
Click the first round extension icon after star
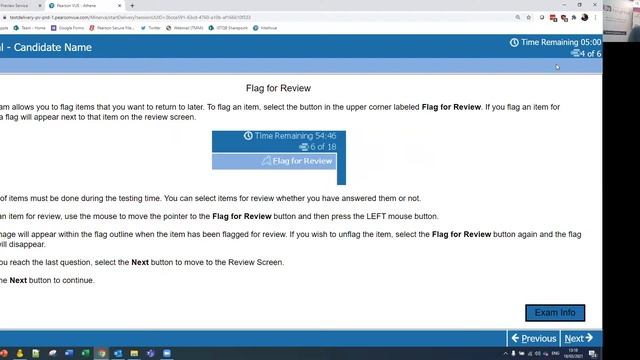pyautogui.click(x=542, y=18)
